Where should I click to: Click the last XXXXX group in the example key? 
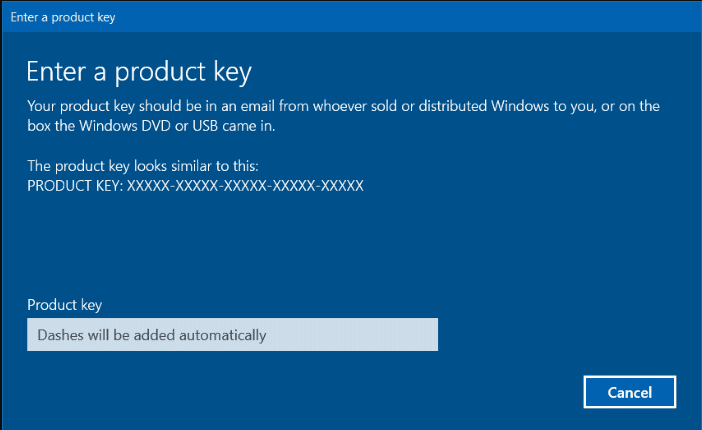pyautogui.click(x=342, y=186)
